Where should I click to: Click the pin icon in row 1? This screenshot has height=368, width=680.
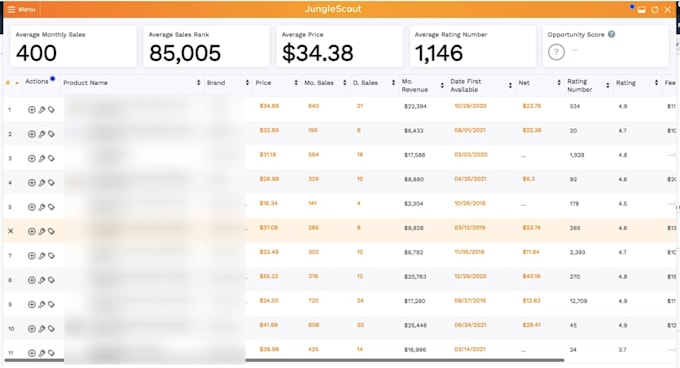(42, 110)
